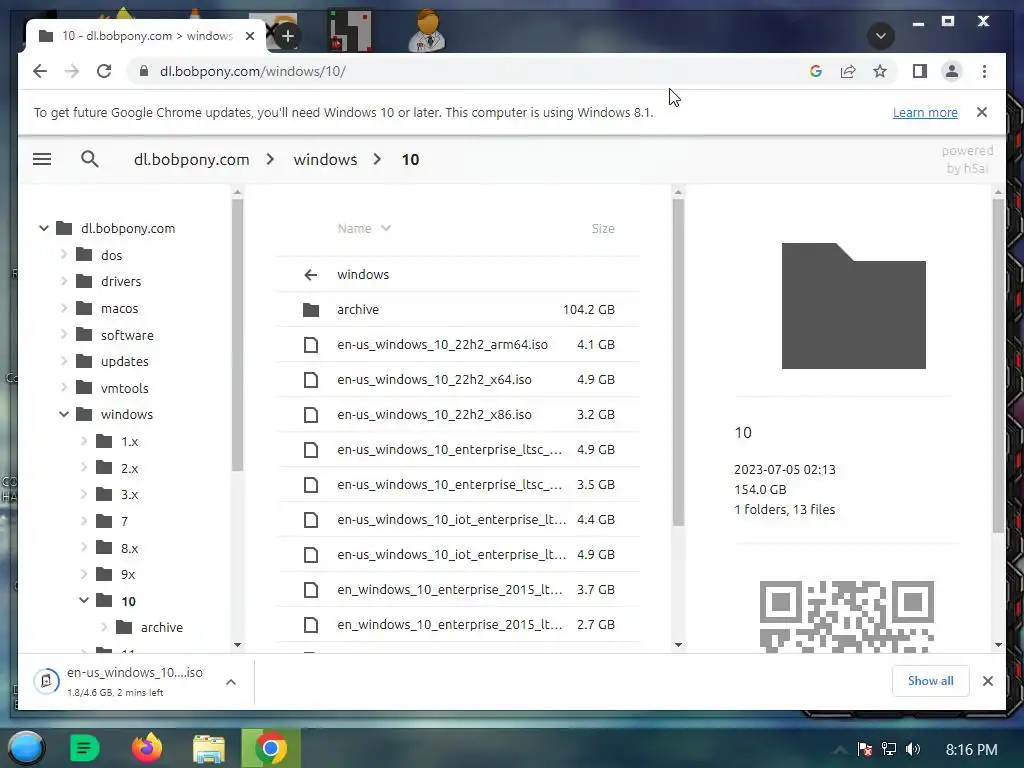Open the Start orb on taskbar
The image size is (1024, 768).
(x=26, y=748)
